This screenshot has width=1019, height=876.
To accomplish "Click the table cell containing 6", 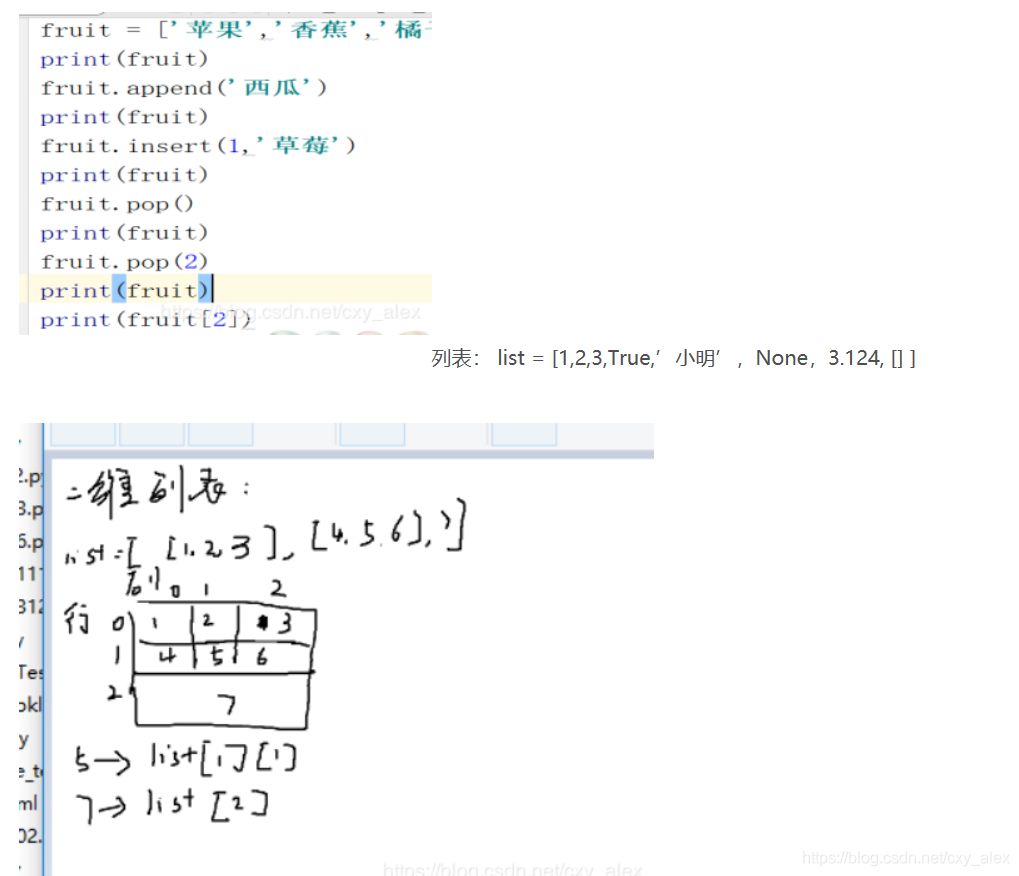I will click(x=273, y=658).
